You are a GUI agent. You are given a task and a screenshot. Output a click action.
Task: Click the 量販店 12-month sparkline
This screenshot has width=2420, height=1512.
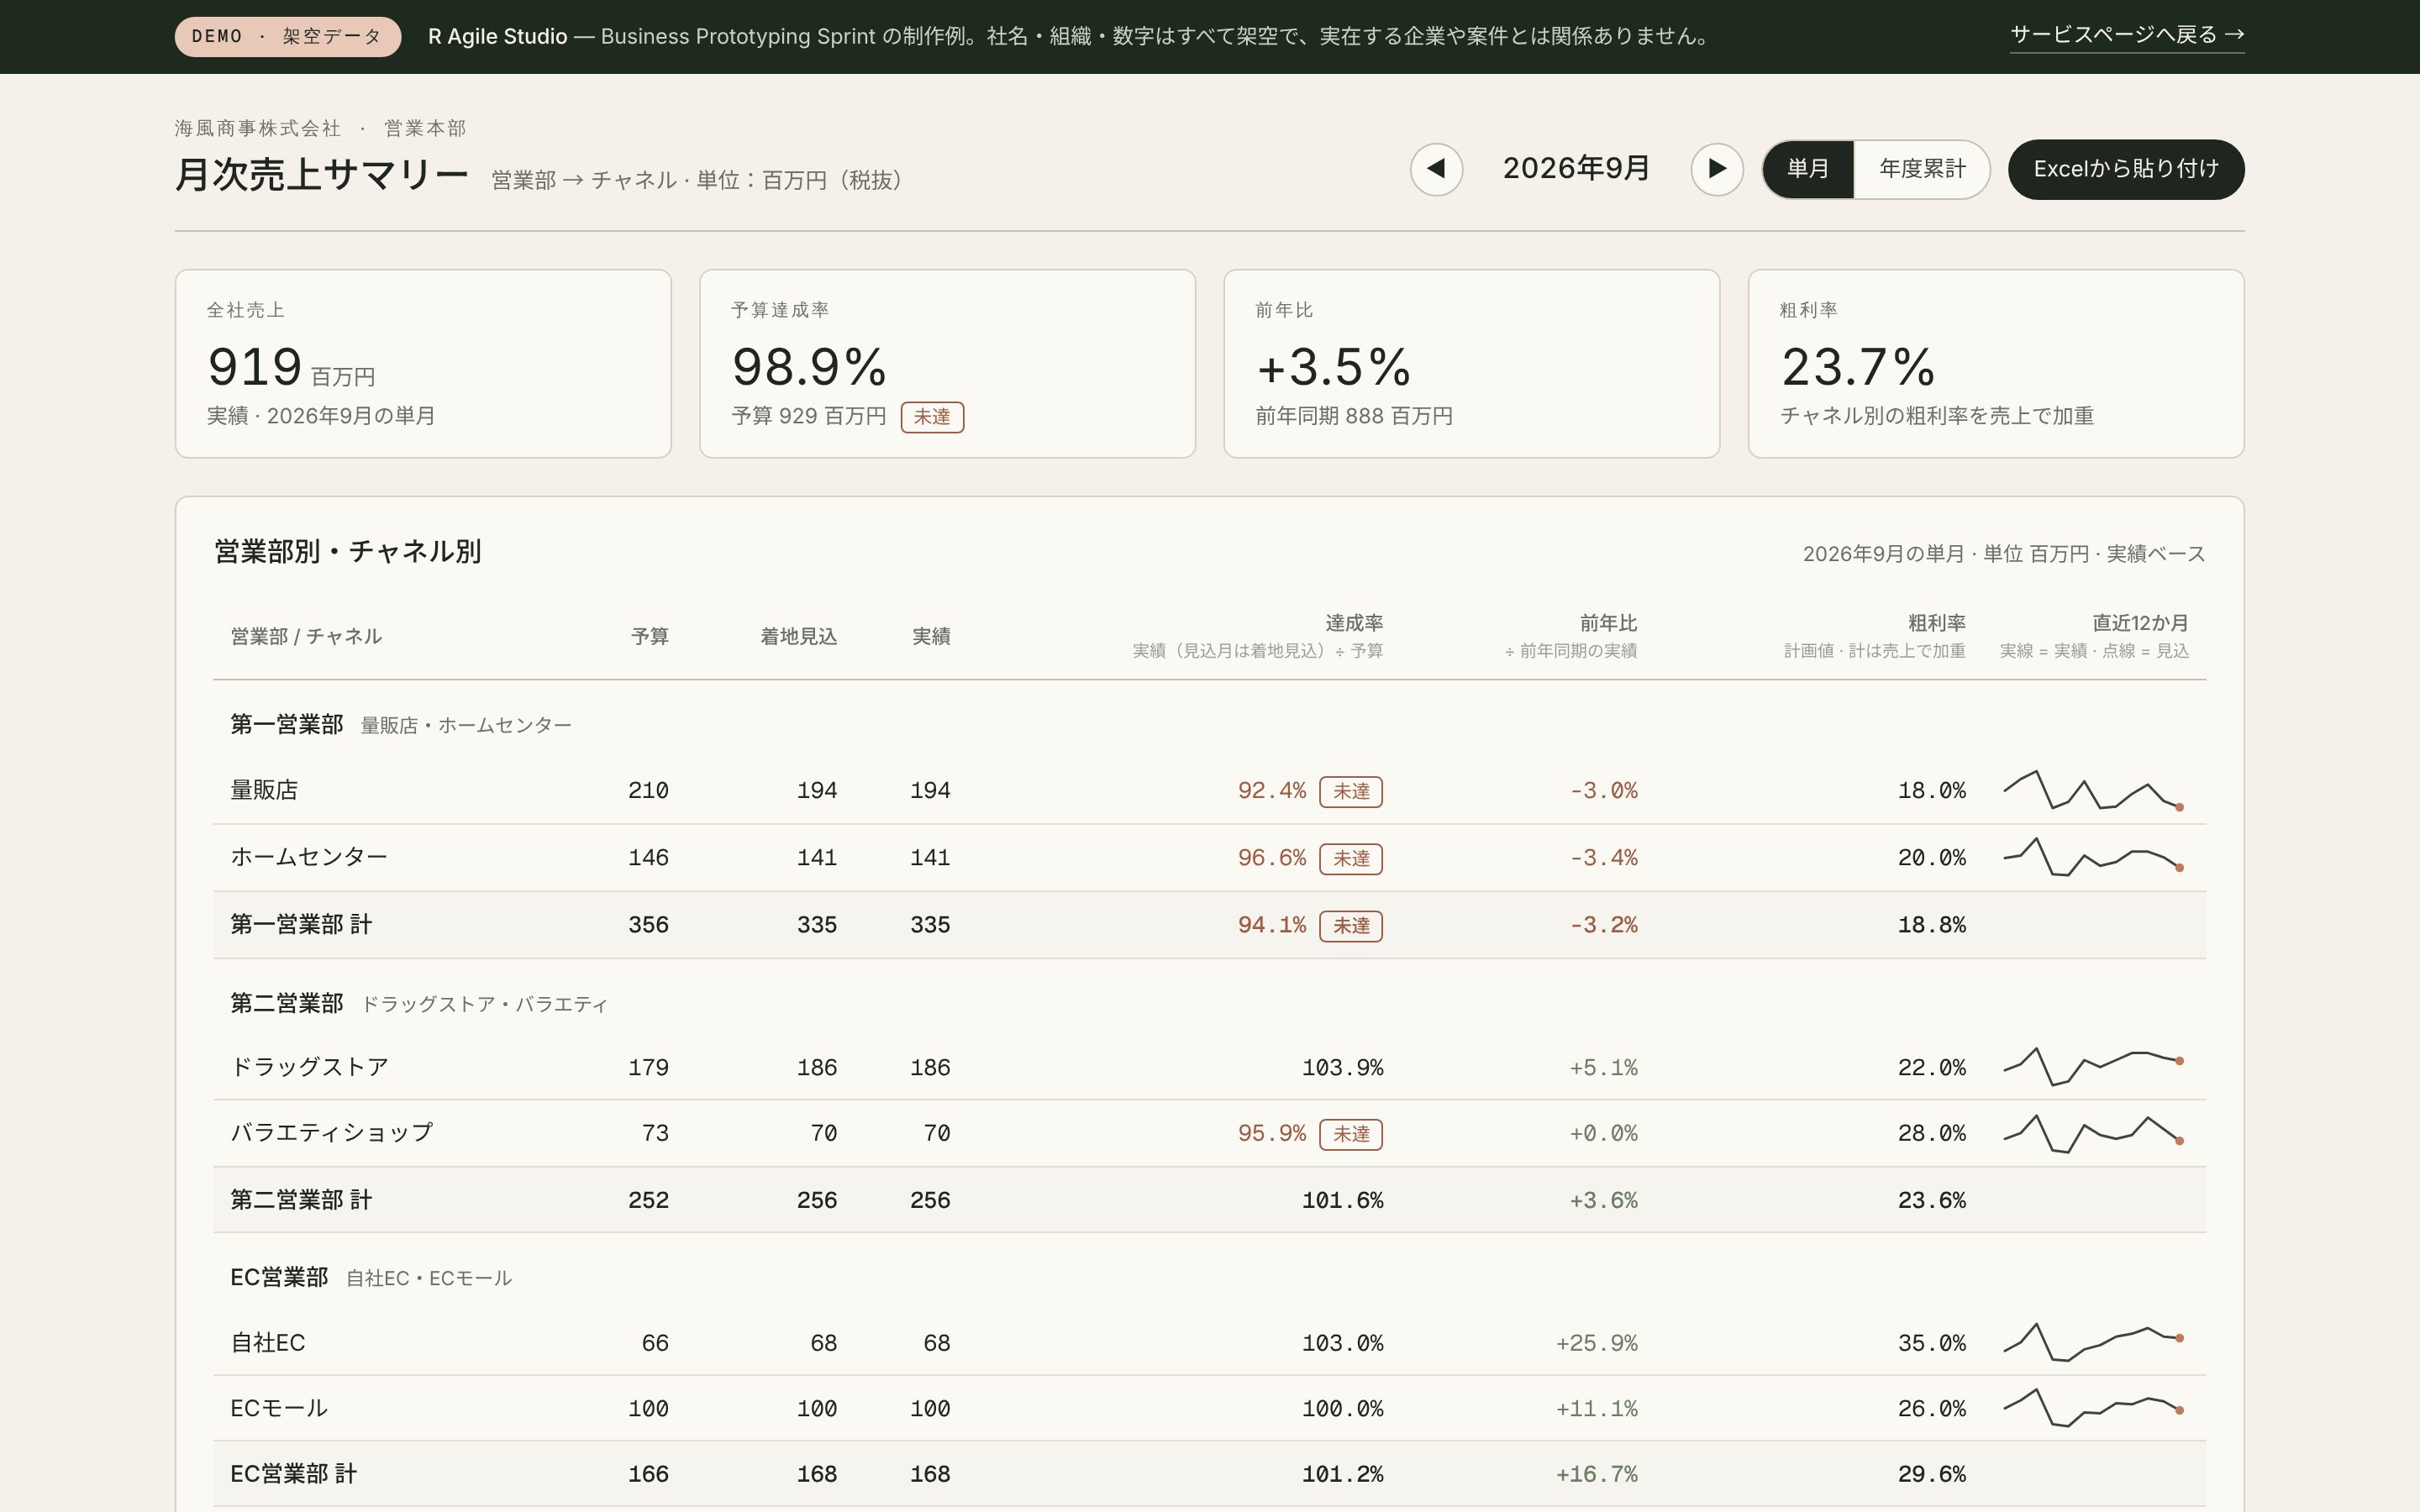(2093, 790)
